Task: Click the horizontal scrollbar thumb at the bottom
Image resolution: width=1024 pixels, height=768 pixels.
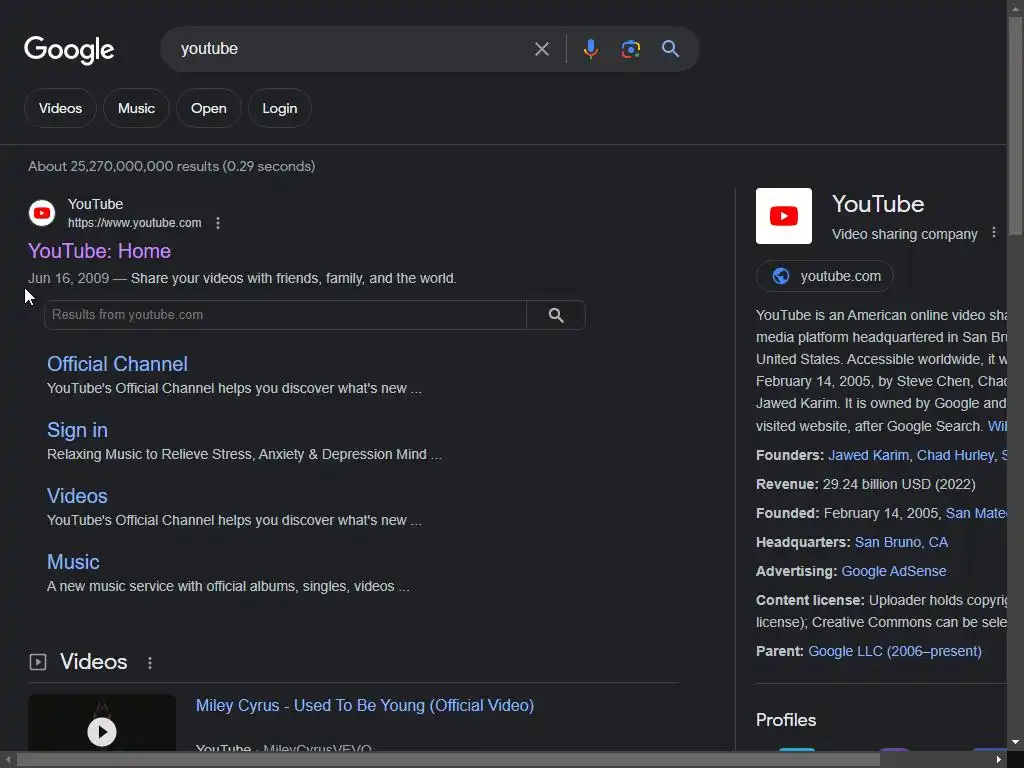Action: pyautogui.click(x=448, y=760)
